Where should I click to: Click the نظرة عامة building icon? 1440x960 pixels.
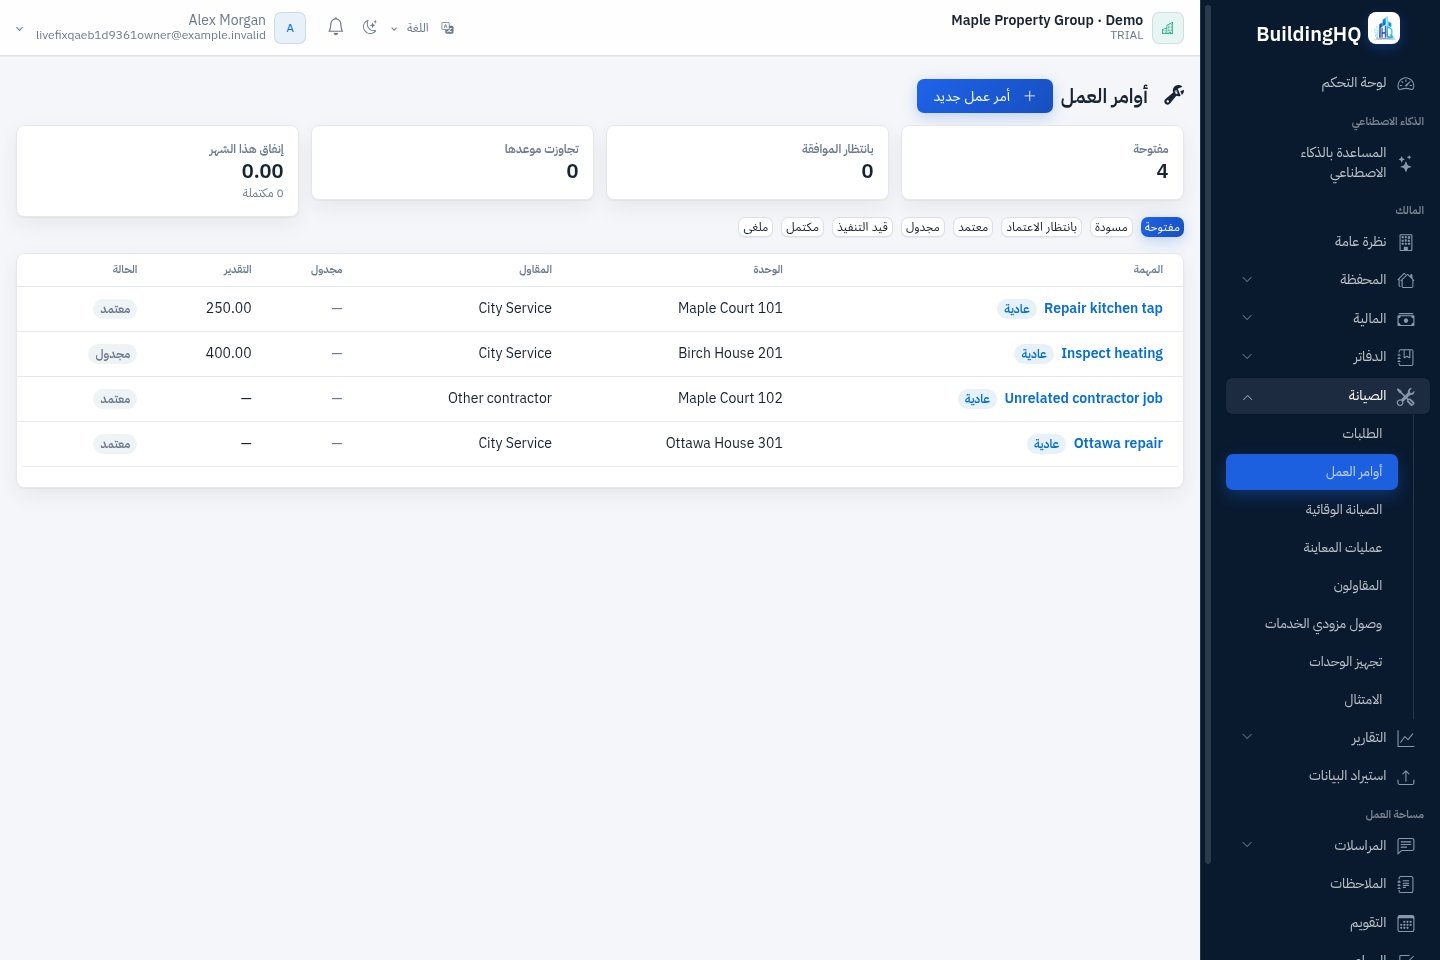1406,242
